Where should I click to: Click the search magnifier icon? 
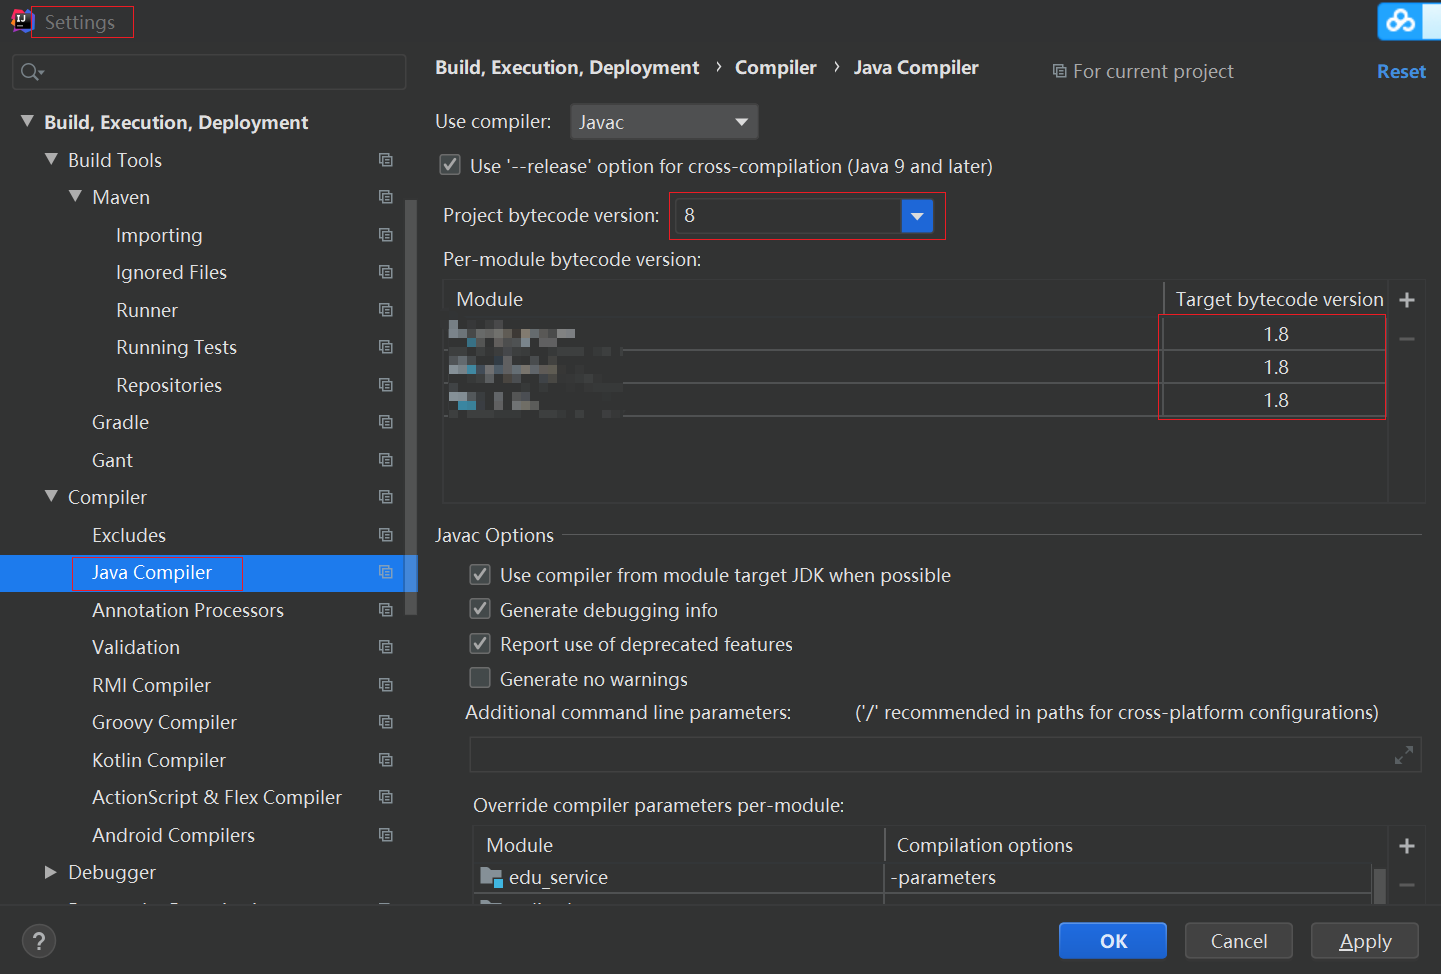point(31,72)
